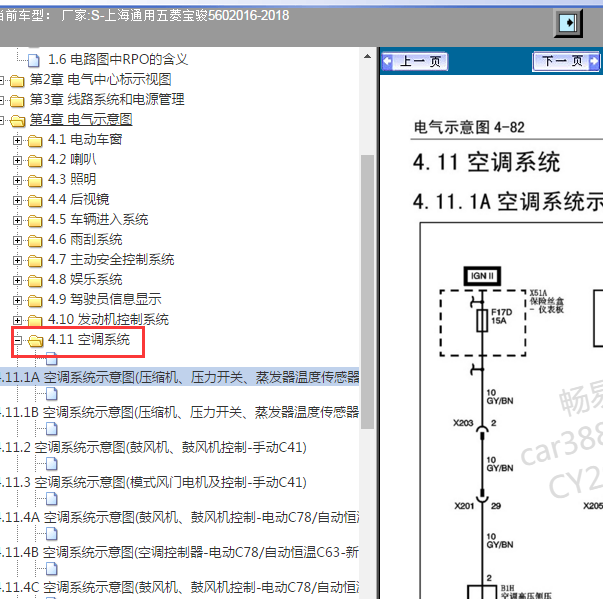Image resolution: width=603 pixels, height=599 pixels.
Task: Open 4.11.3 模式风门电机及控制 document
Action: point(153,482)
